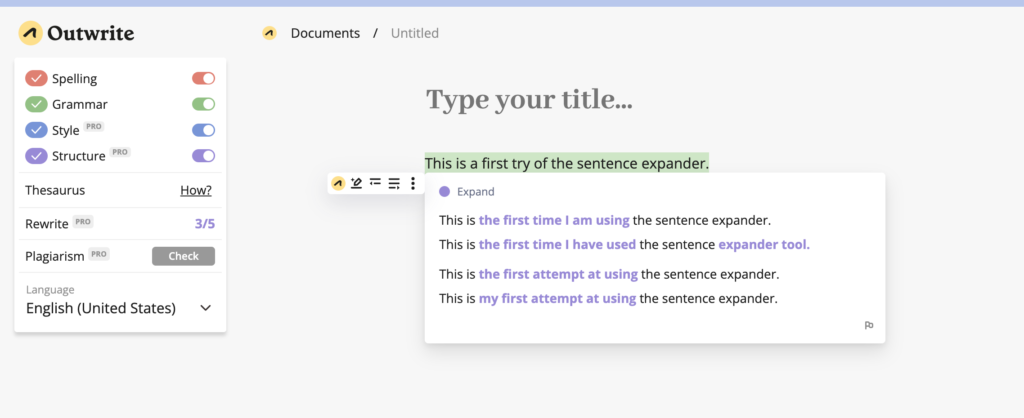The width and height of the screenshot is (1024, 418).
Task: Open the Thesaurus How? link
Action: (196, 191)
